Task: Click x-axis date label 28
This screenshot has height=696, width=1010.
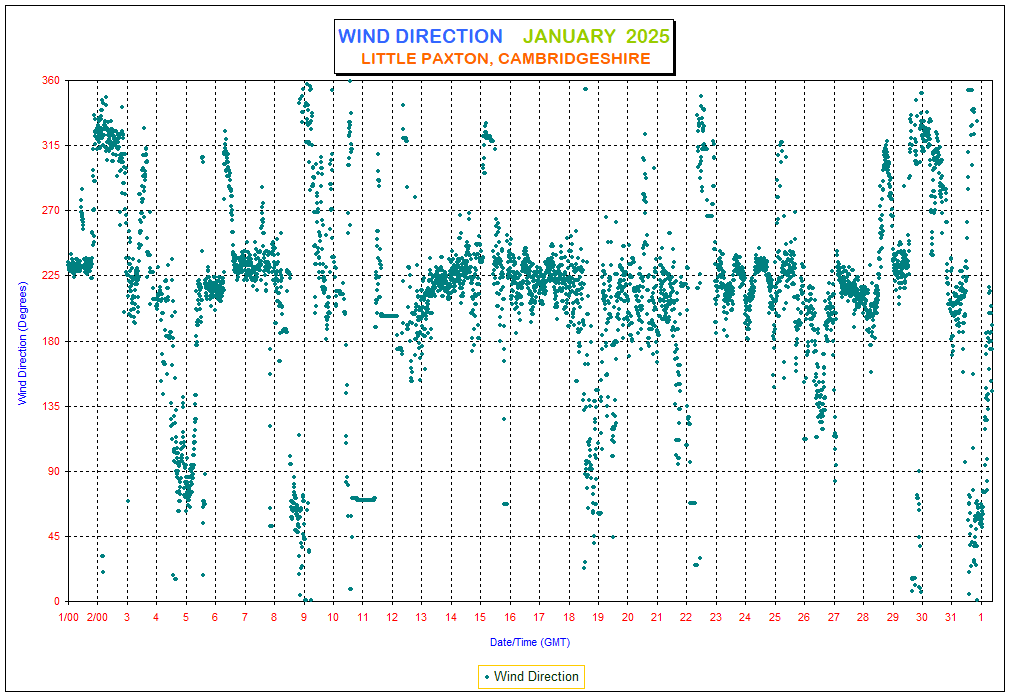Action: click(863, 617)
